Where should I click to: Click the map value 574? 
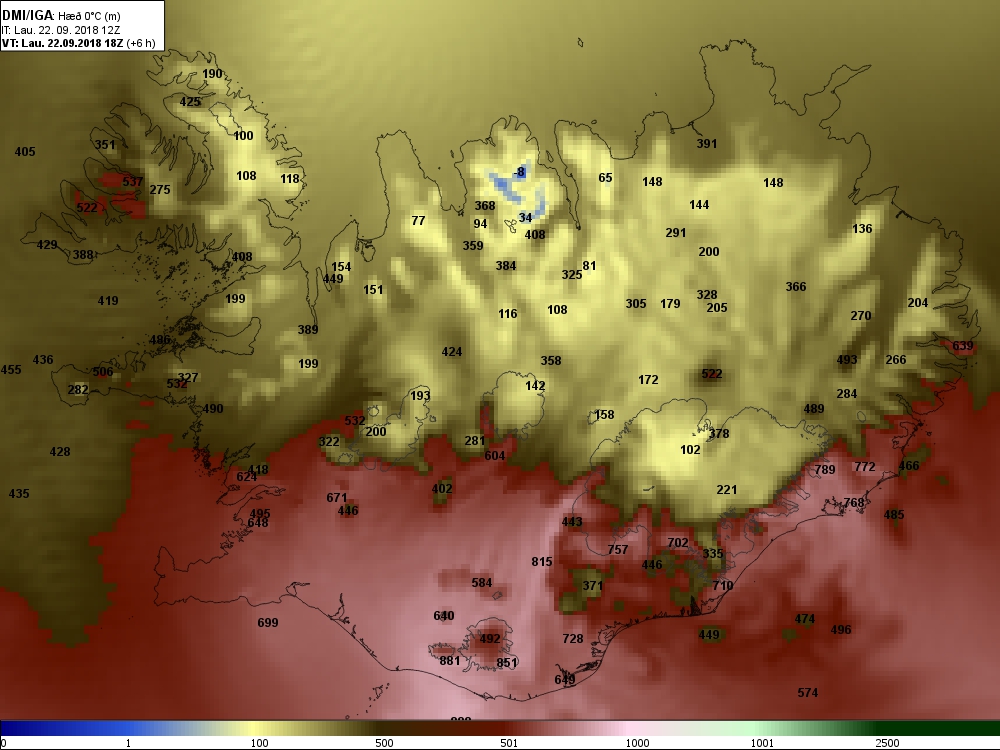click(x=807, y=692)
